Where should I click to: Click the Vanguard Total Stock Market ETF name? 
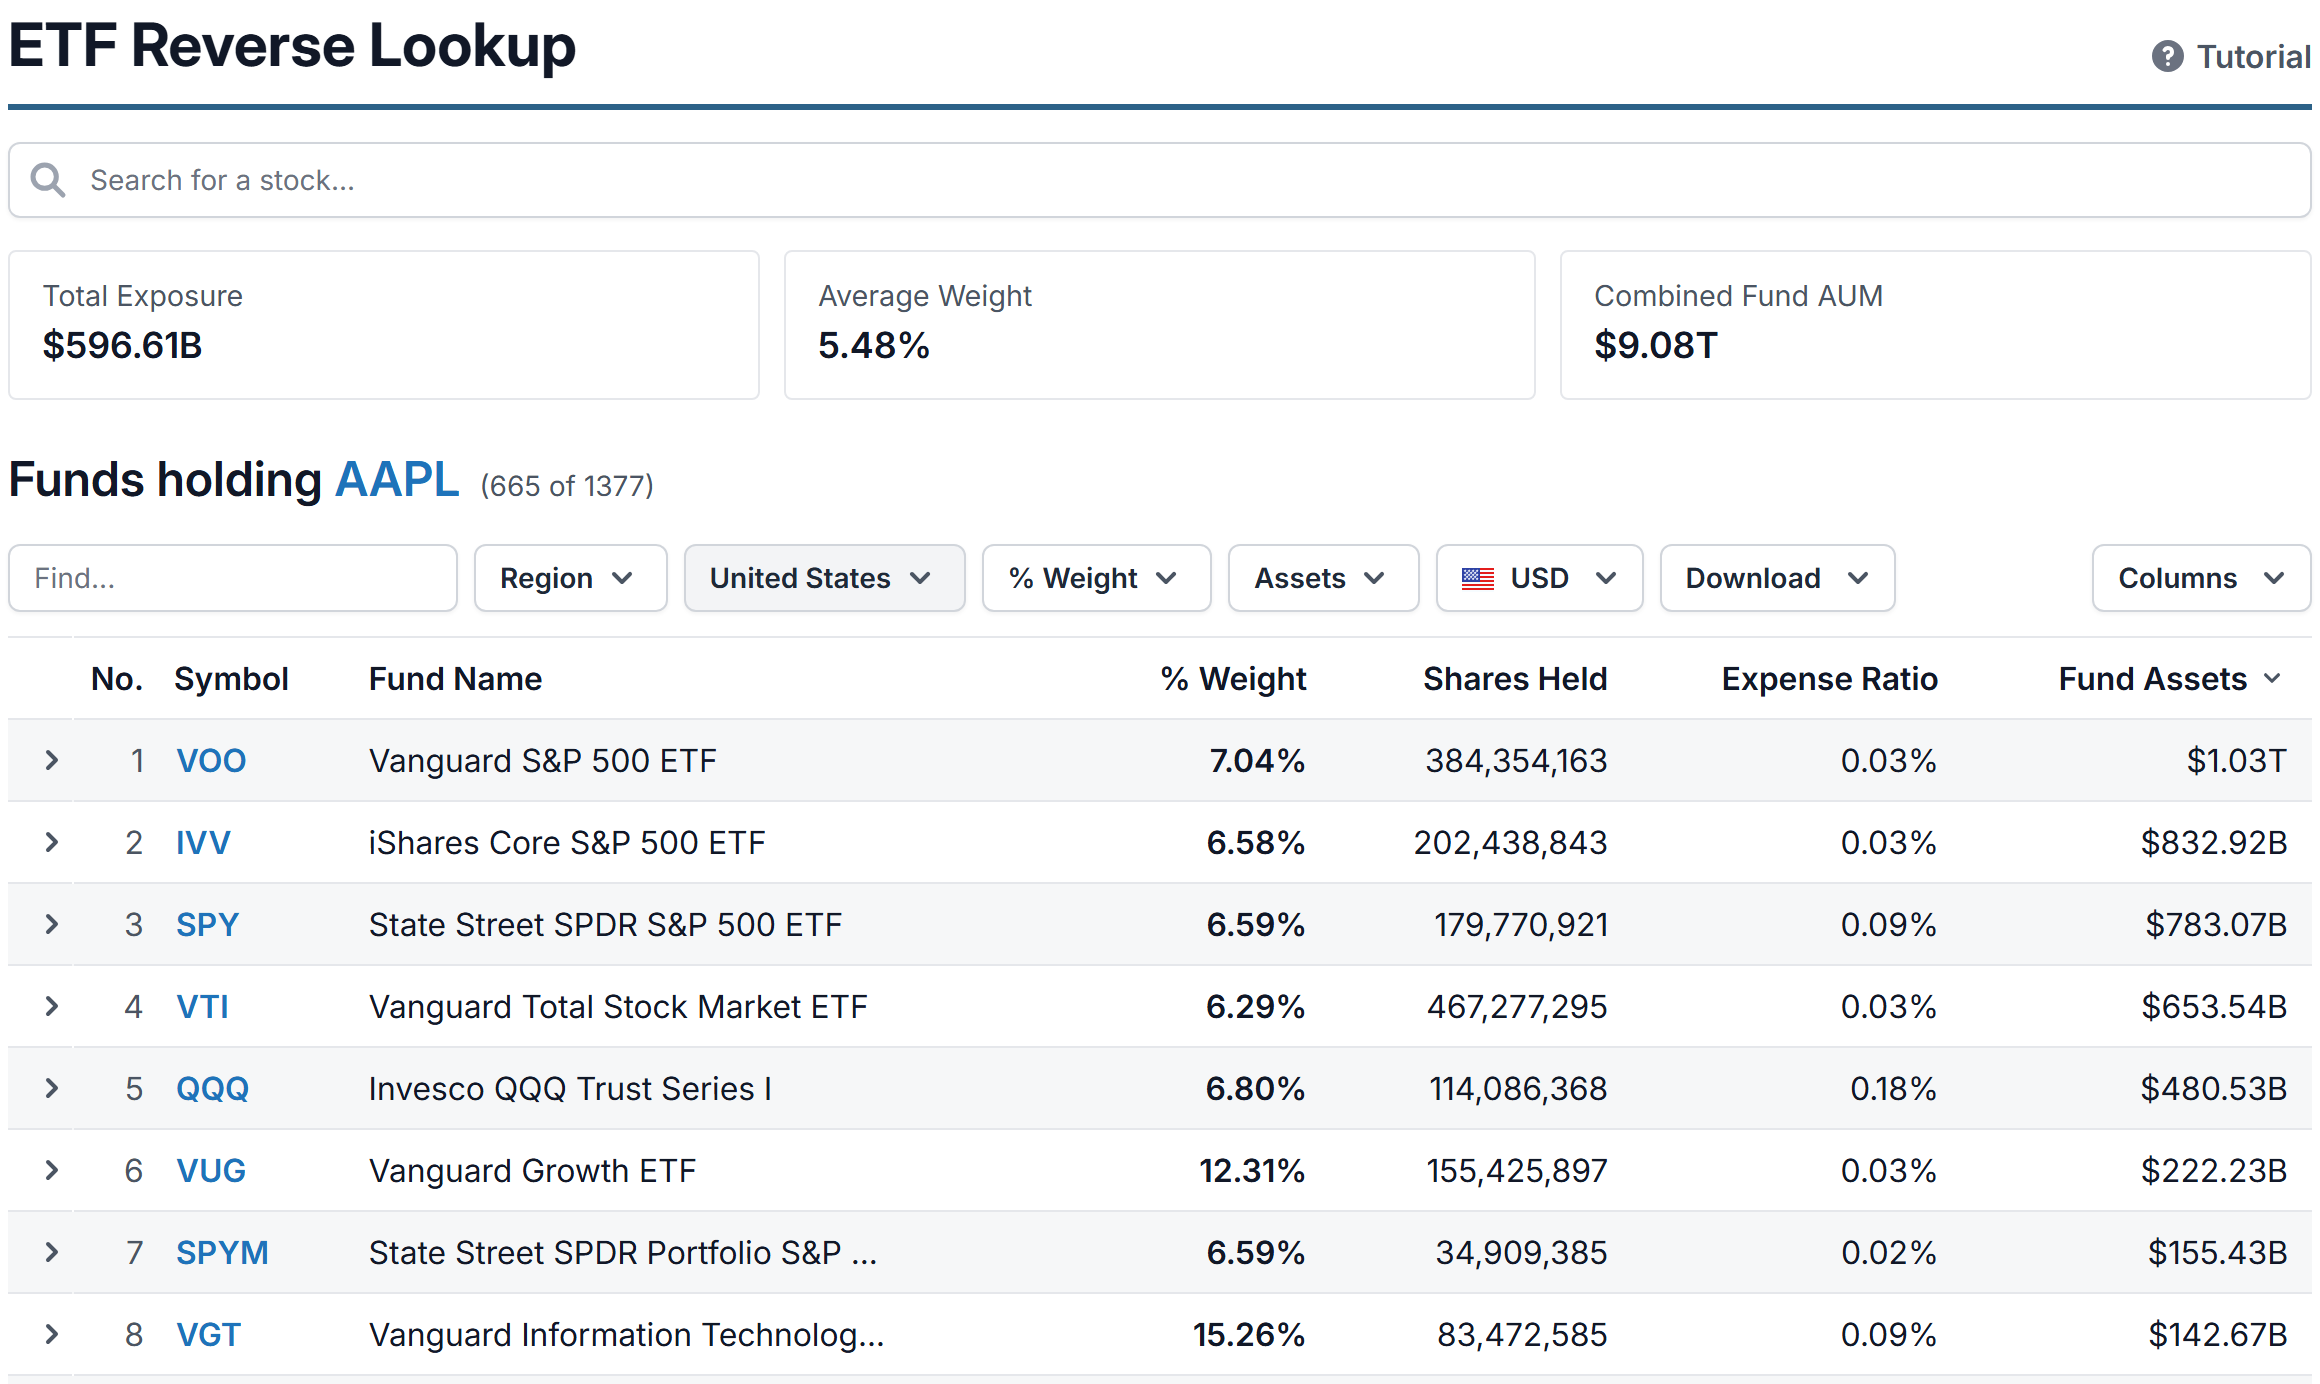(x=618, y=1006)
